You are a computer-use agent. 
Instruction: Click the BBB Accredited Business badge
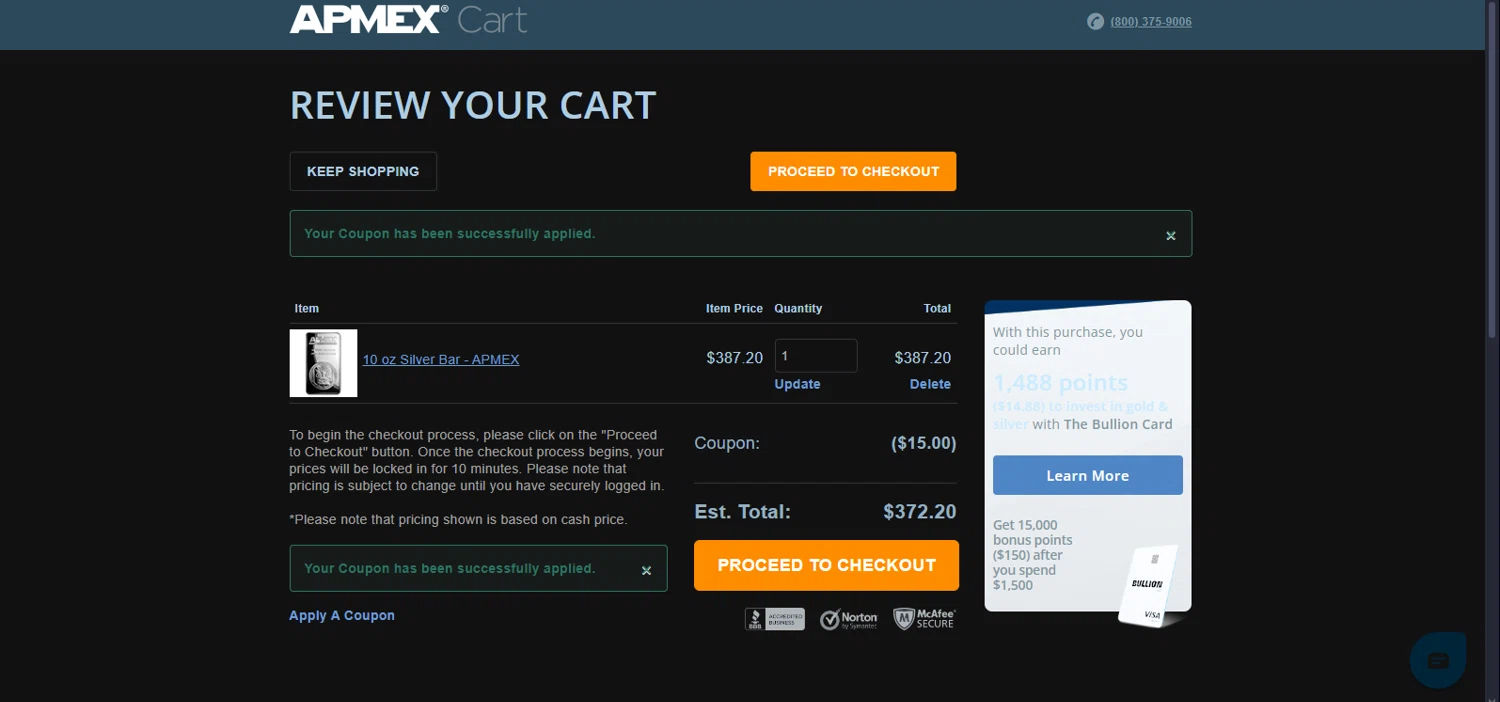pyautogui.click(x=775, y=619)
